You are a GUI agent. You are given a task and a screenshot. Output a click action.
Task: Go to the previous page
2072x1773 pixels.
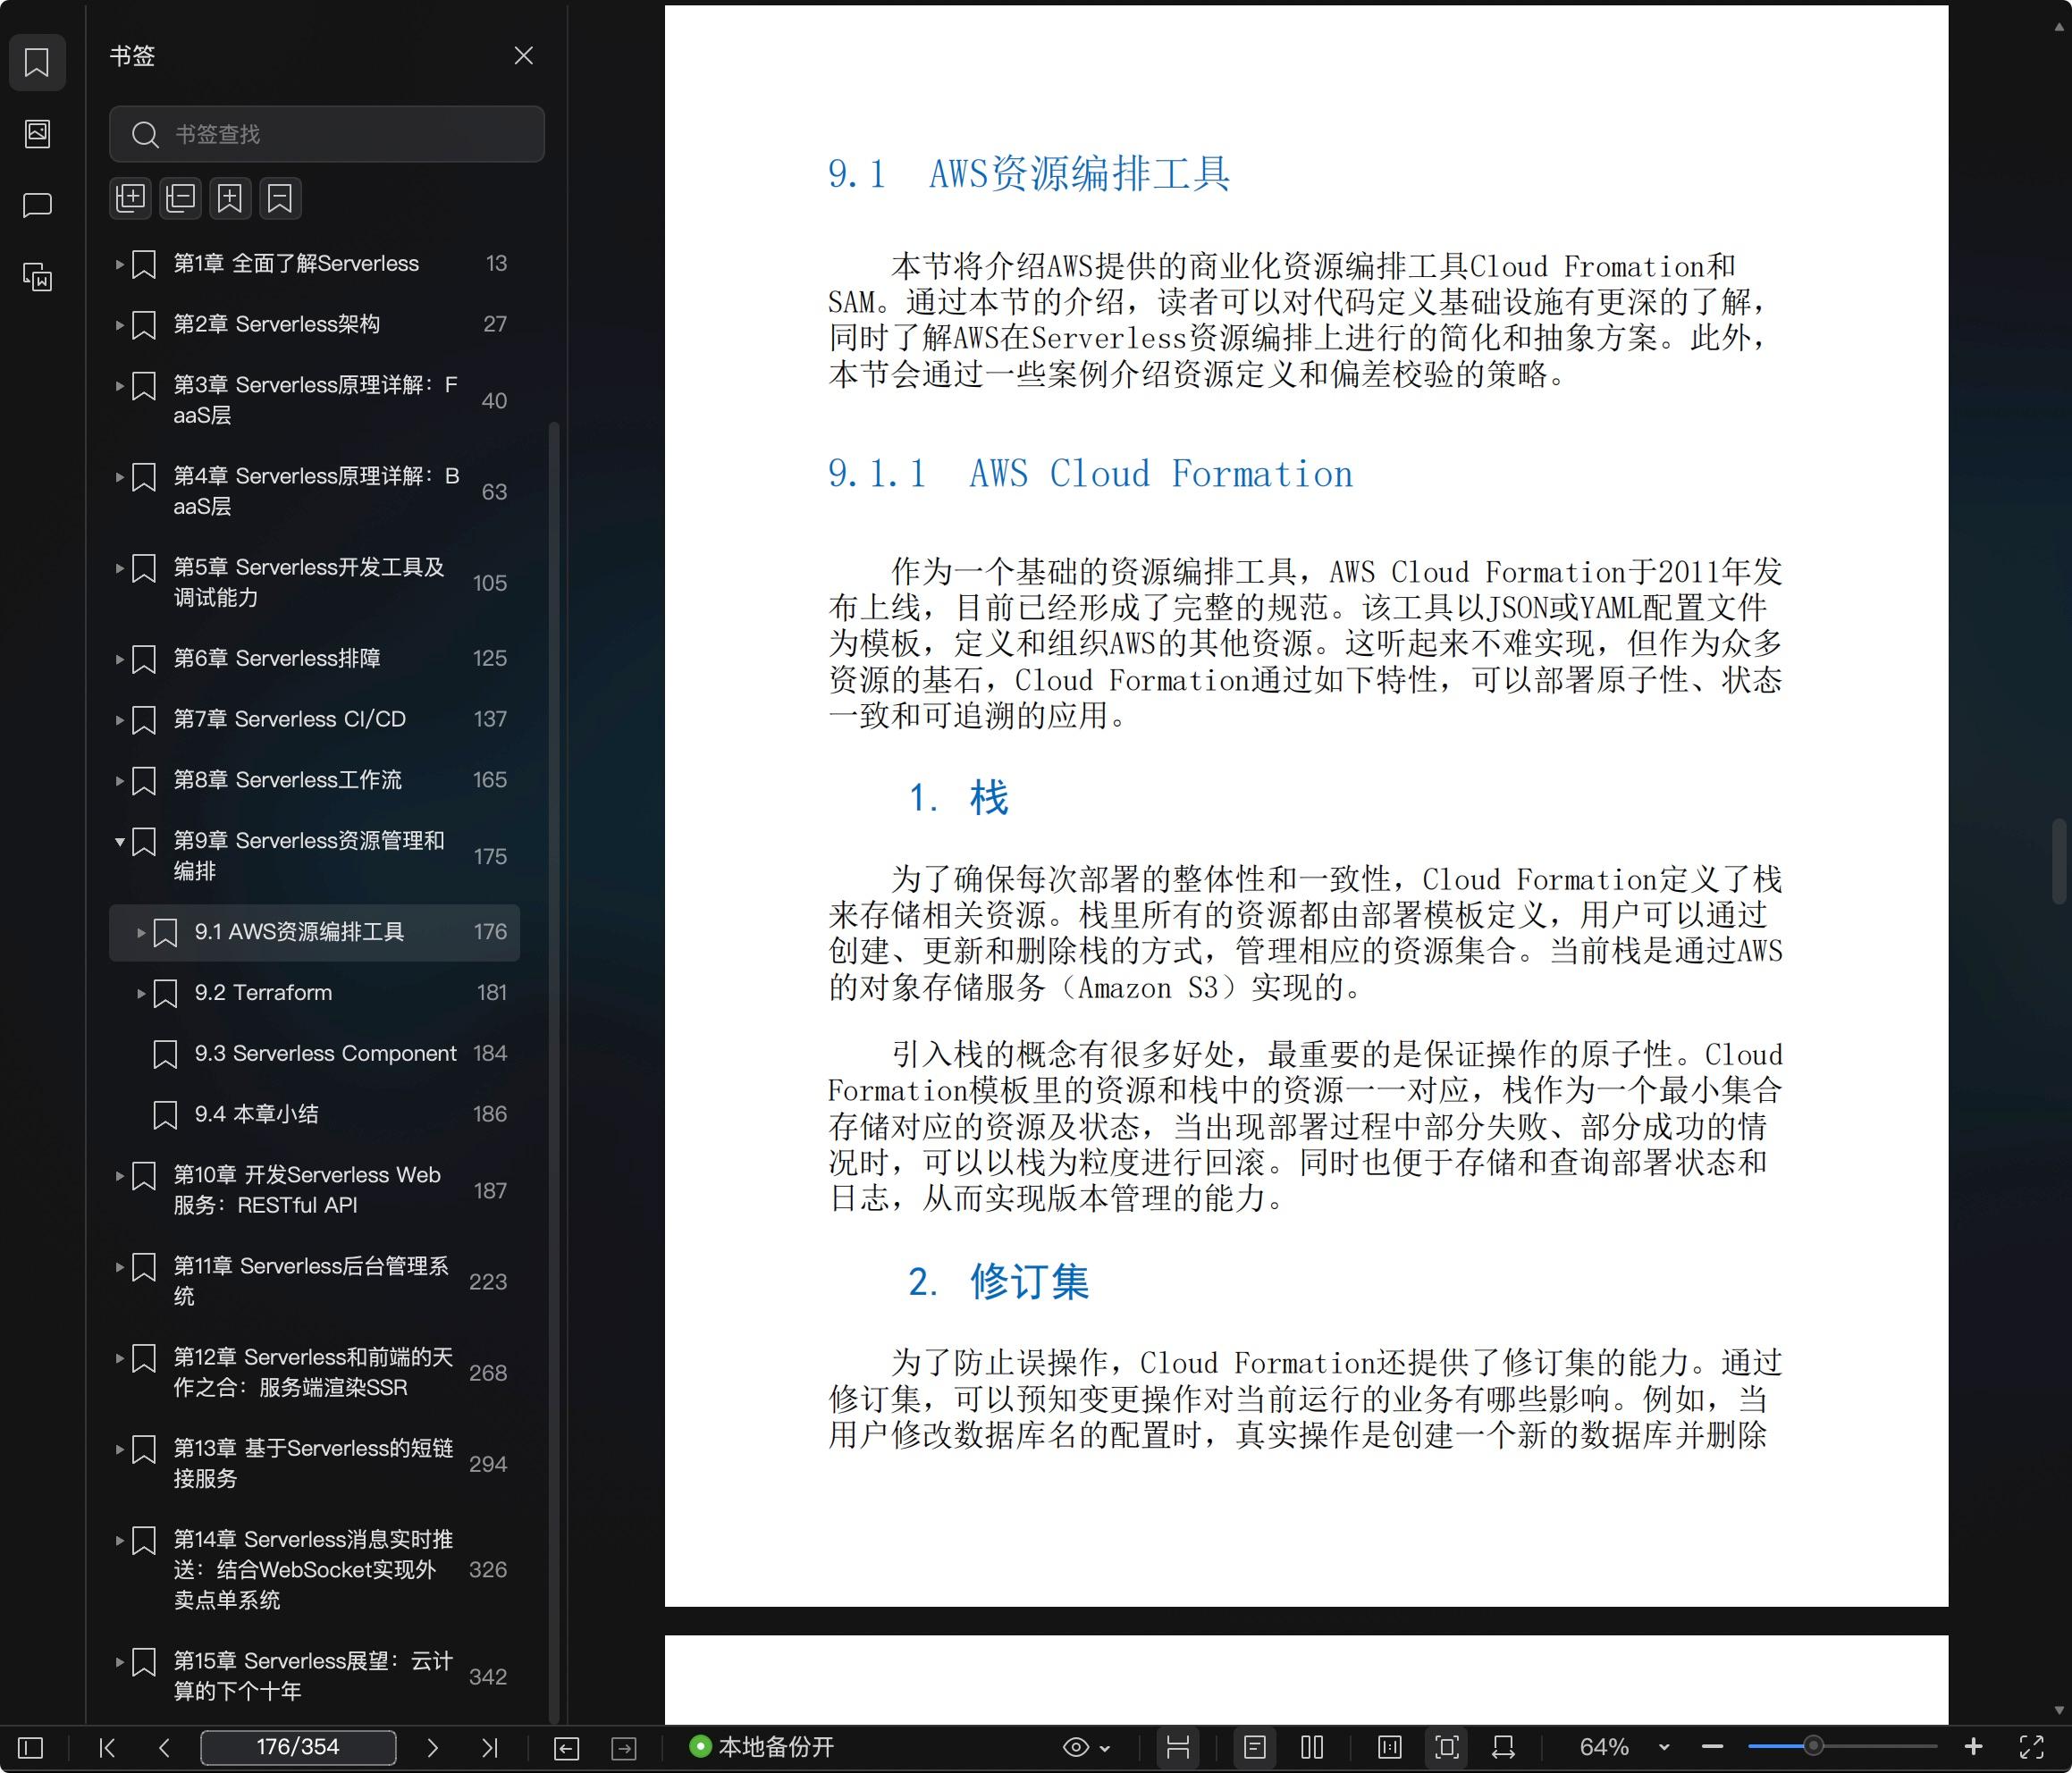point(164,1747)
